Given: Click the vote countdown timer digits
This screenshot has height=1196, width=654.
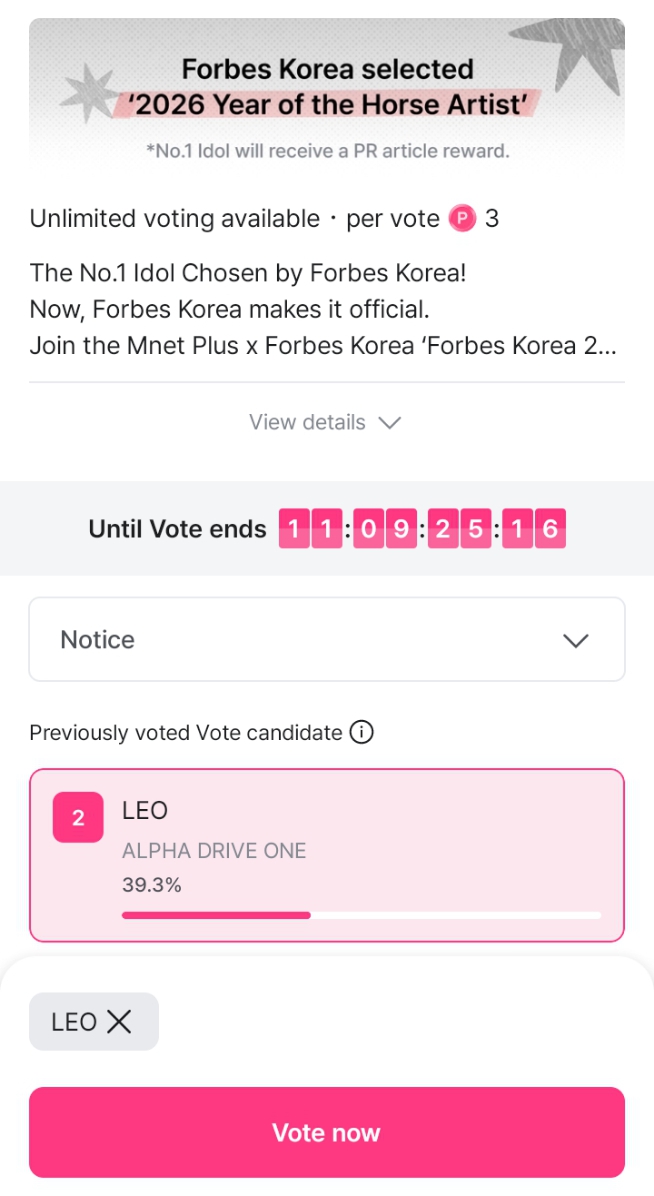Looking at the screenshot, I should tap(423, 528).
